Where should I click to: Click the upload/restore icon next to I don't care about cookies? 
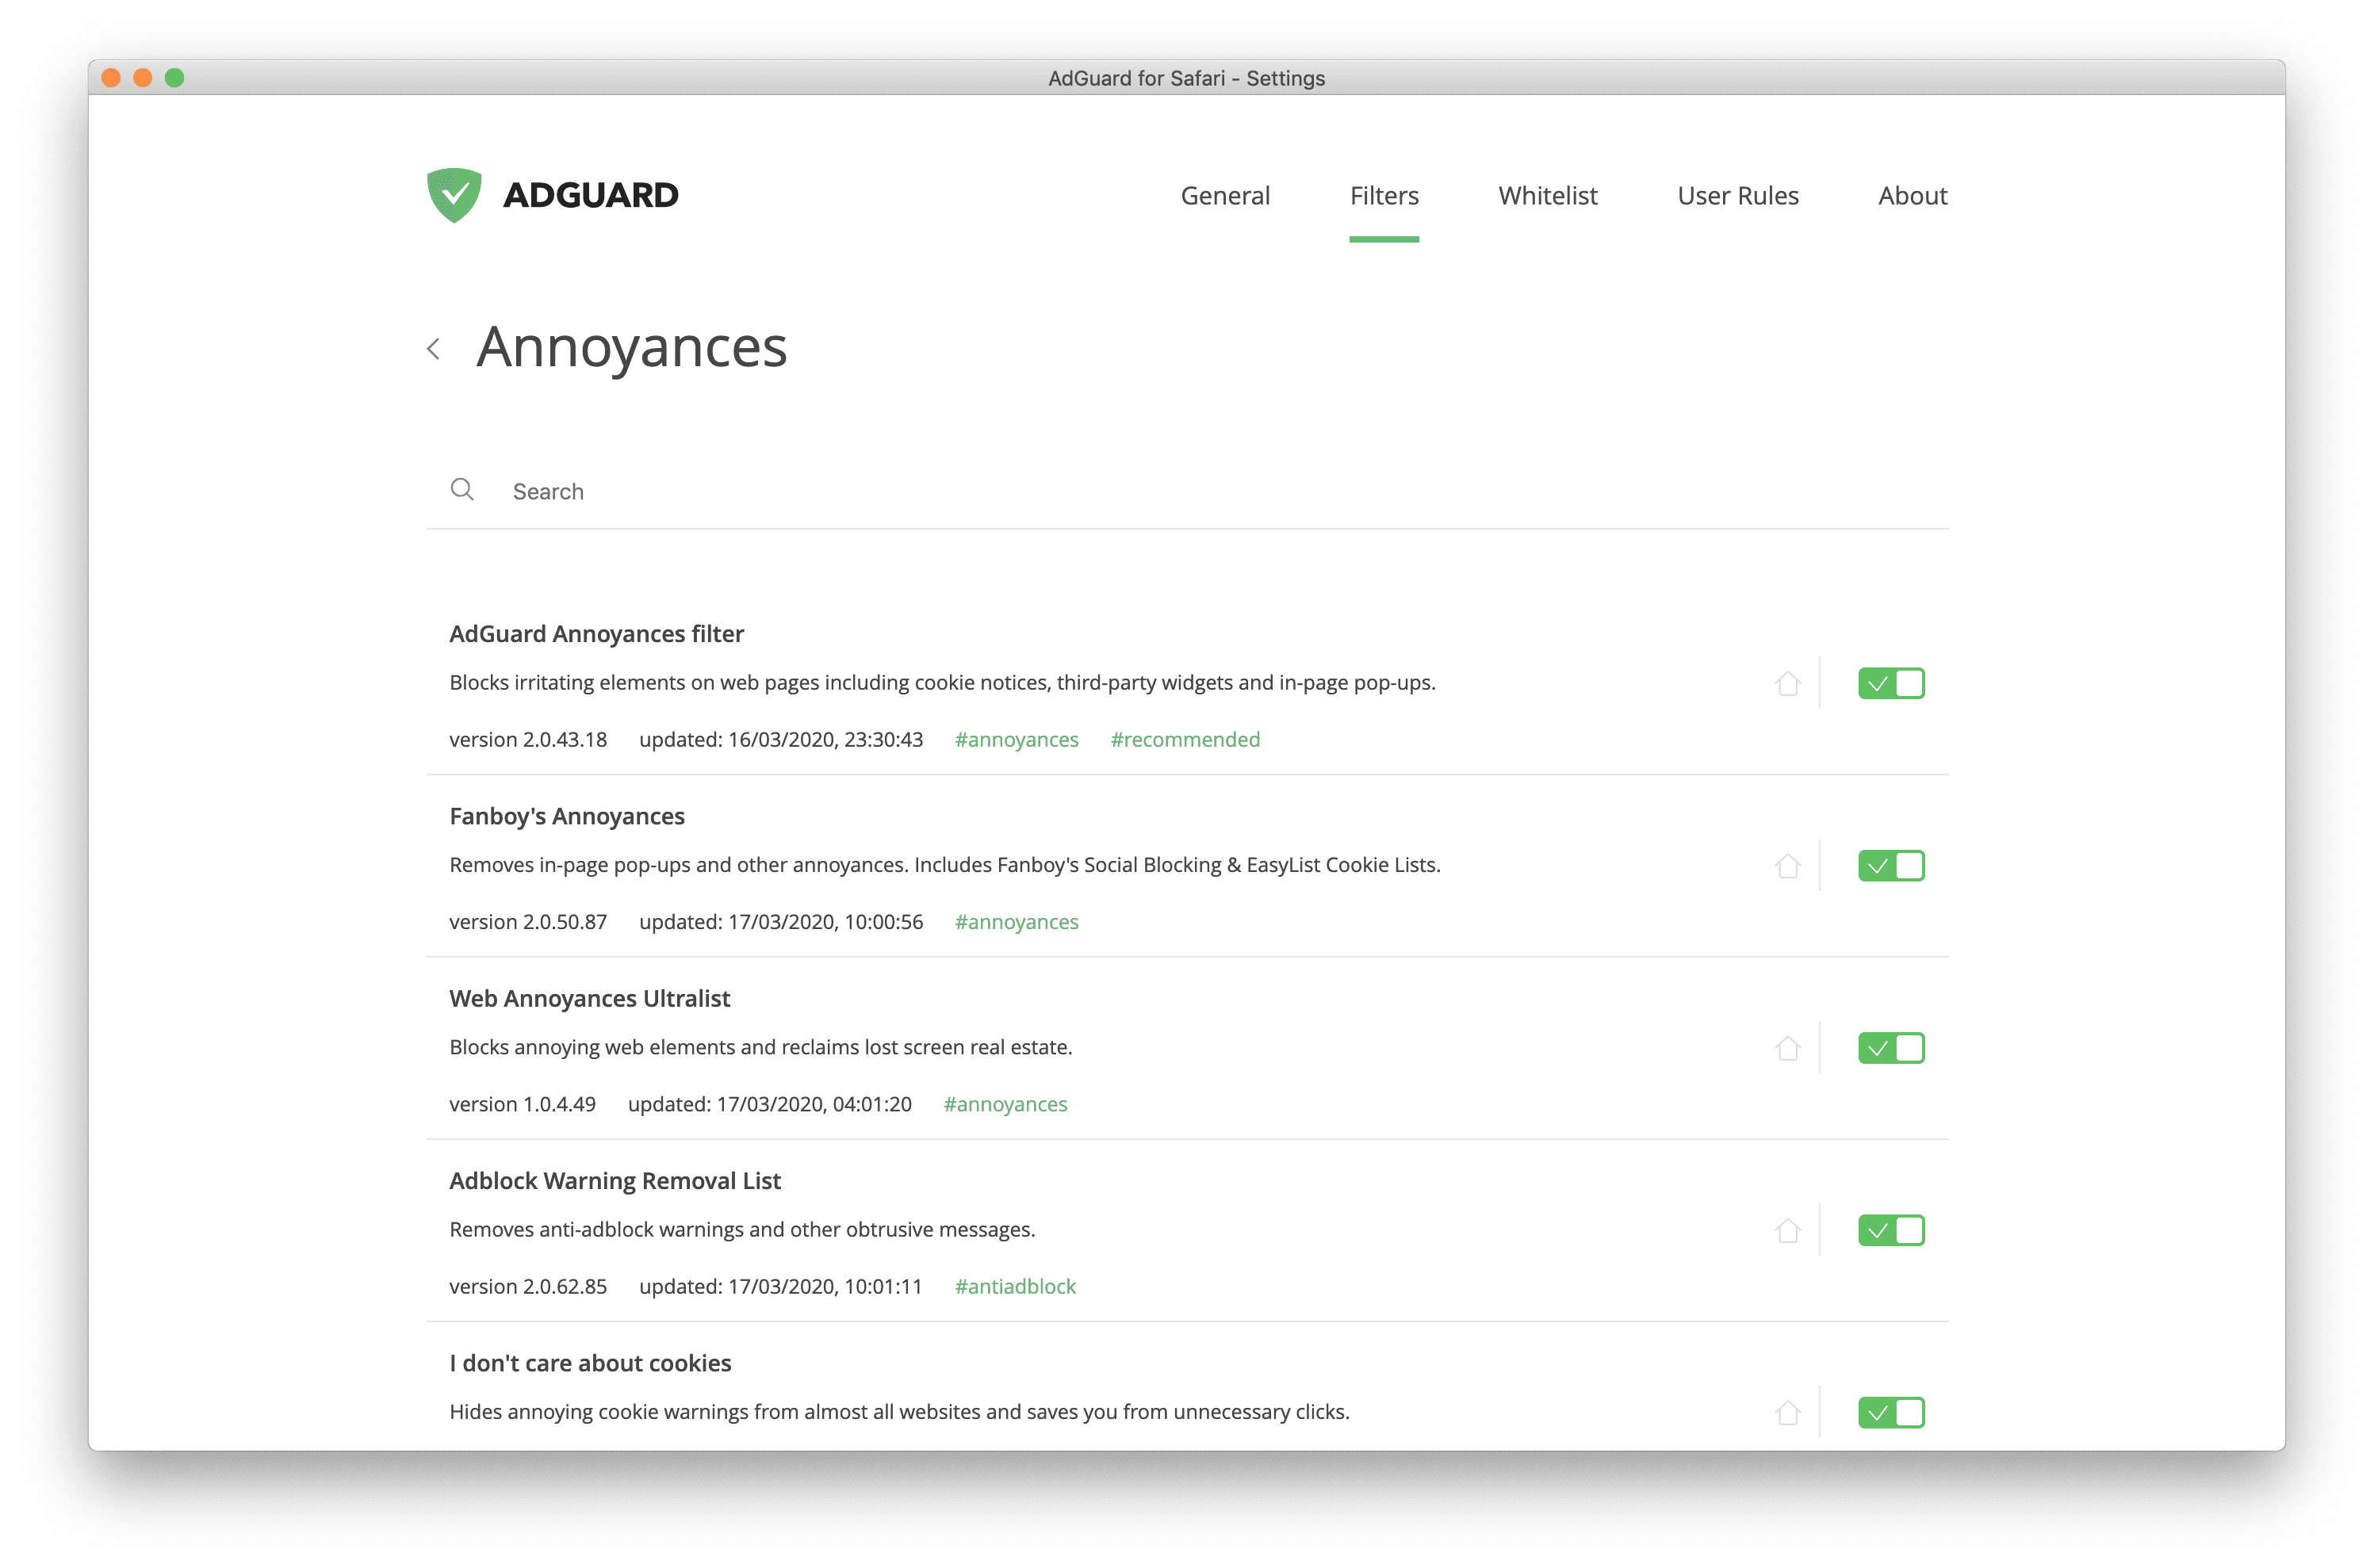pos(1782,1413)
